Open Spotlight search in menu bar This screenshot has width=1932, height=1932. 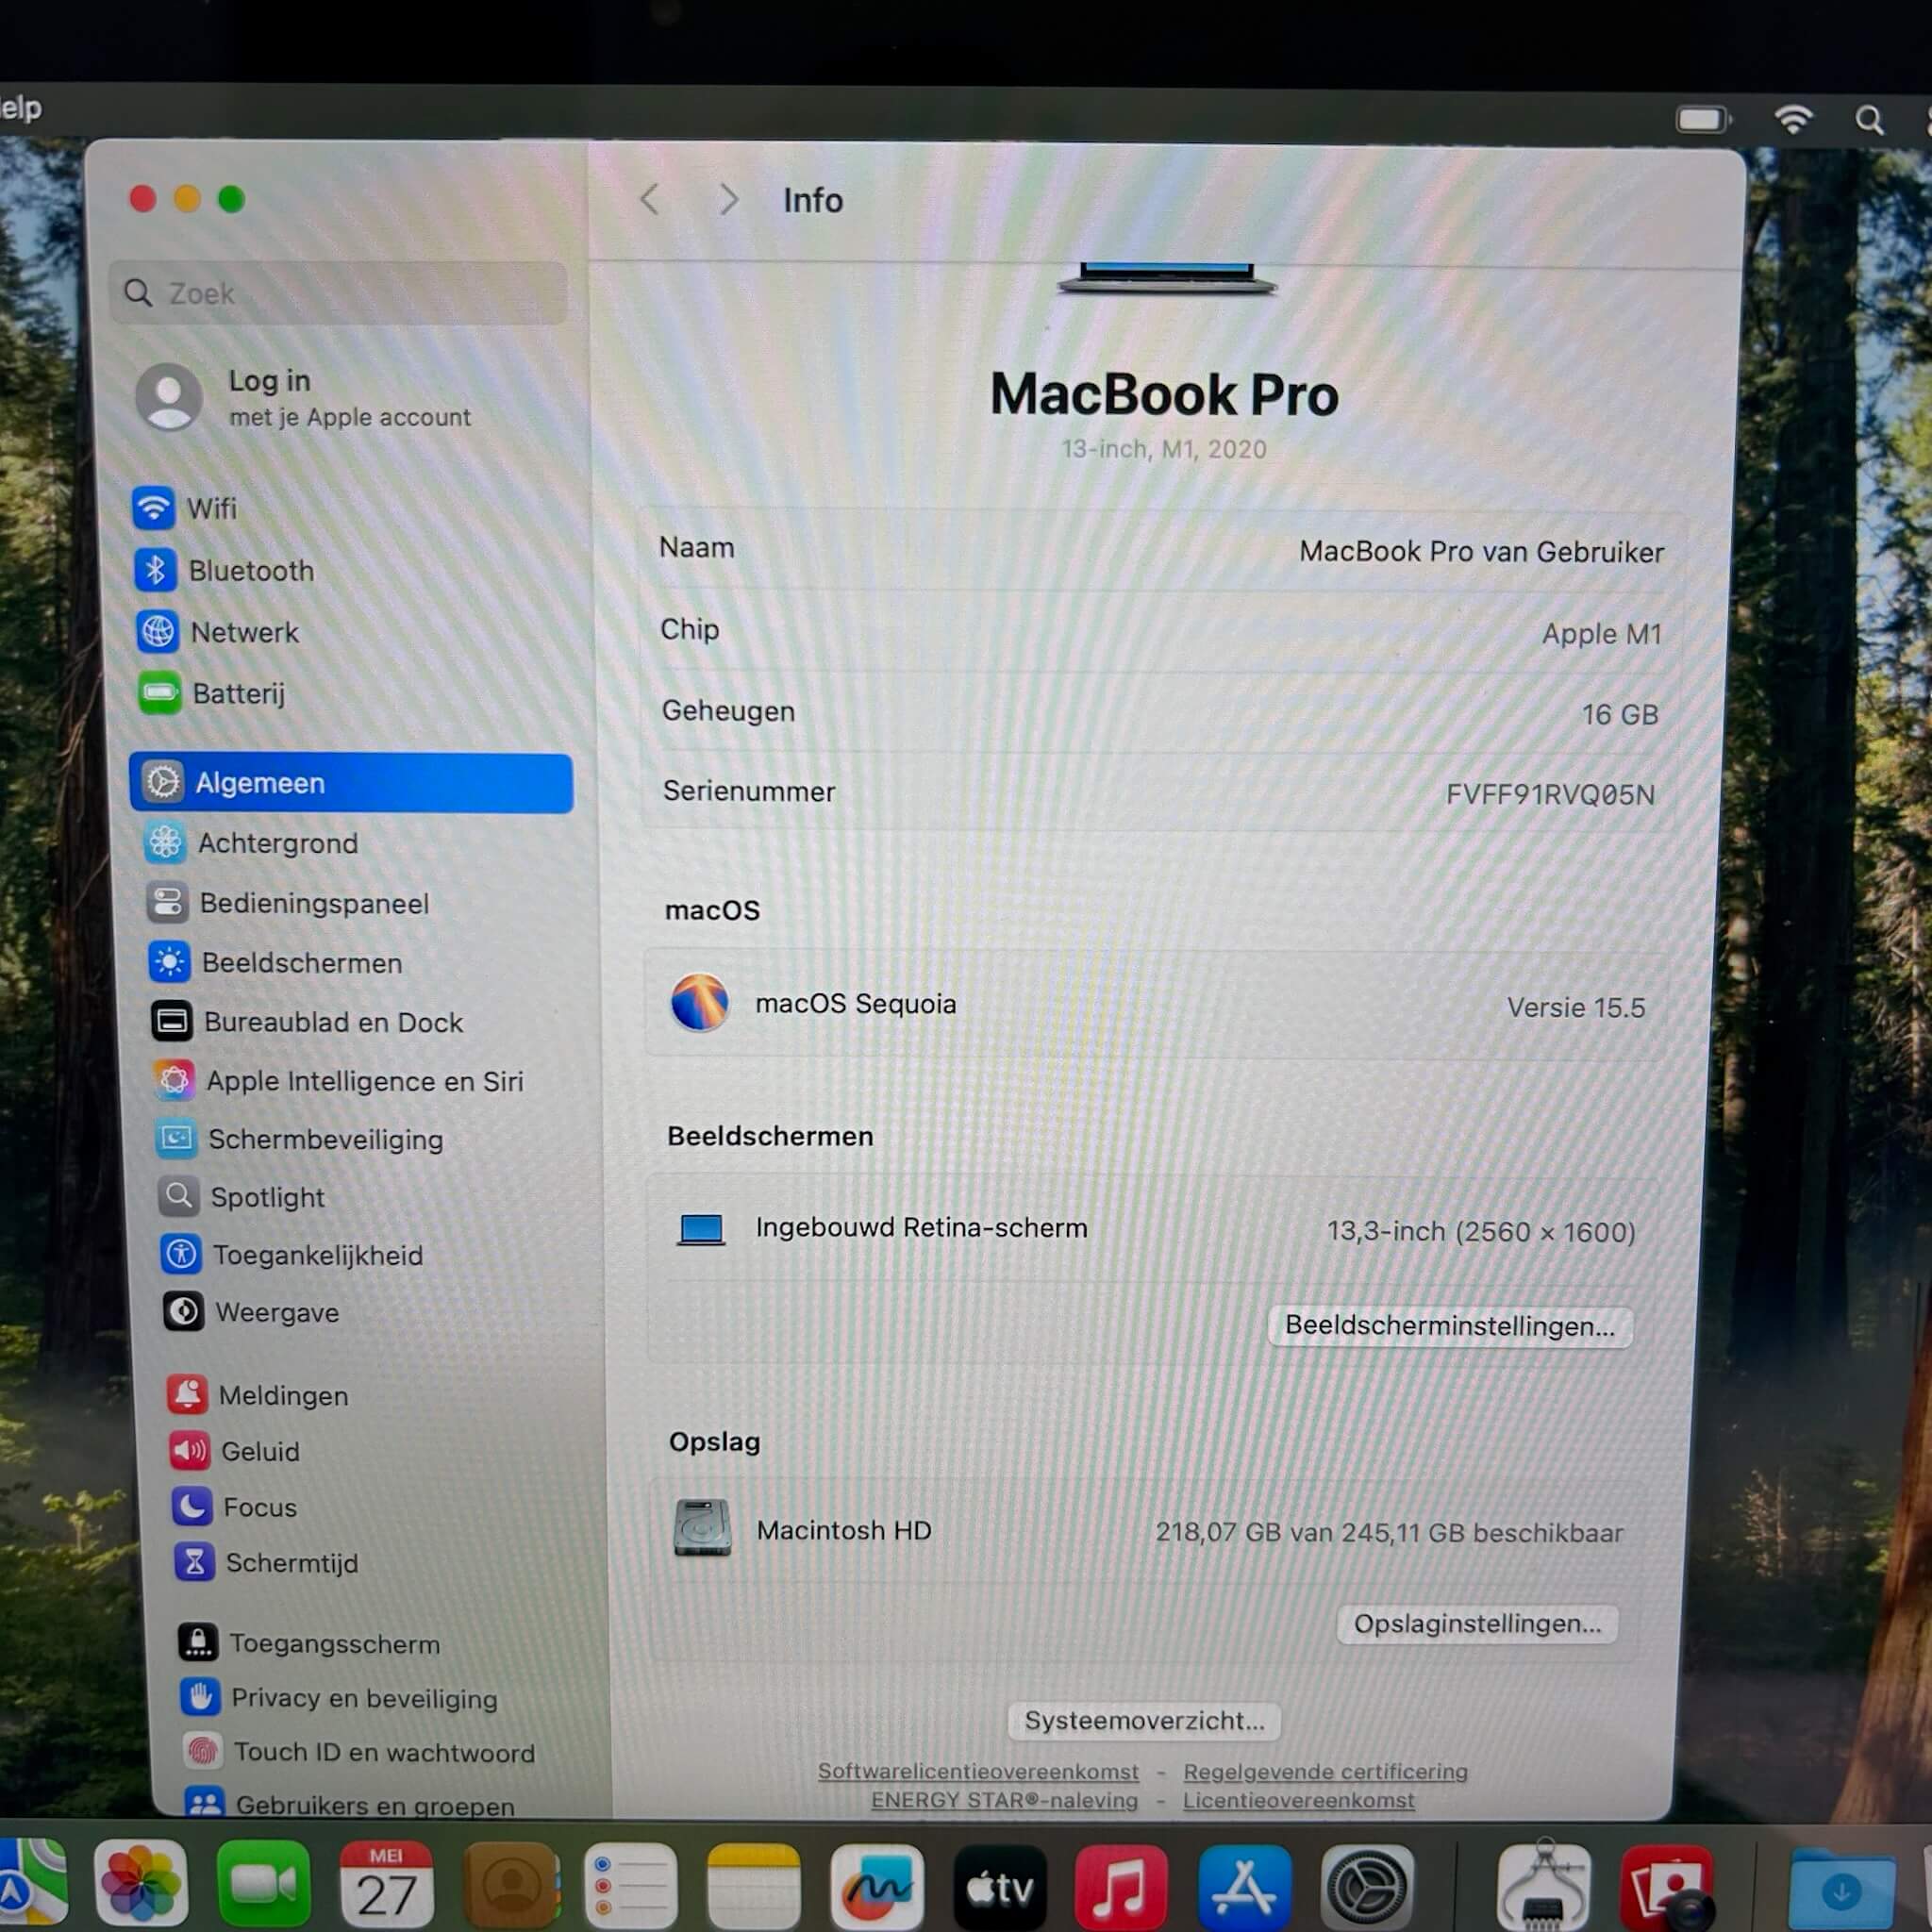(1869, 121)
